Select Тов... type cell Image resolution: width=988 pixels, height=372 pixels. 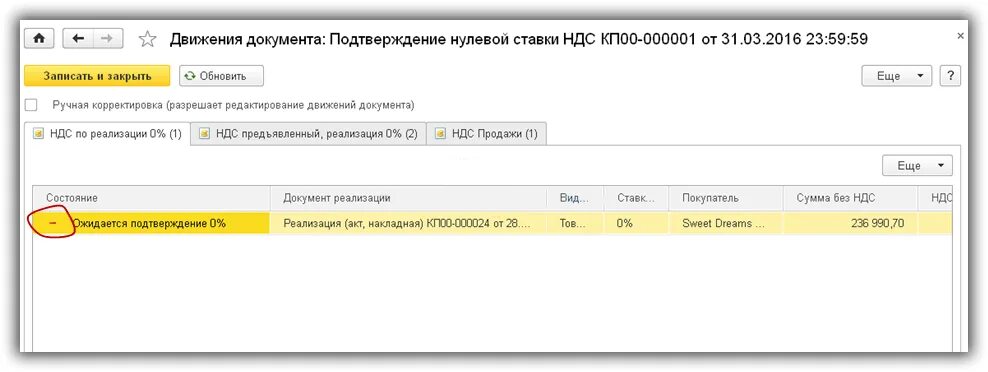pos(575,223)
